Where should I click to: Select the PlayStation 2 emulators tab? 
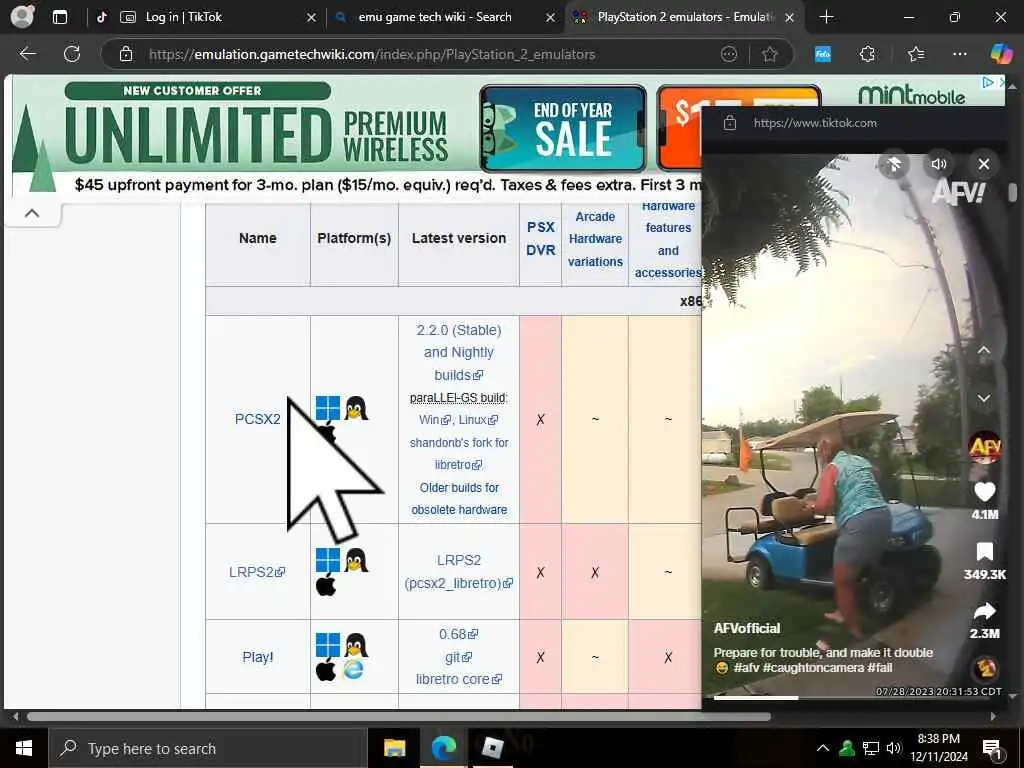pyautogui.click(x=684, y=17)
